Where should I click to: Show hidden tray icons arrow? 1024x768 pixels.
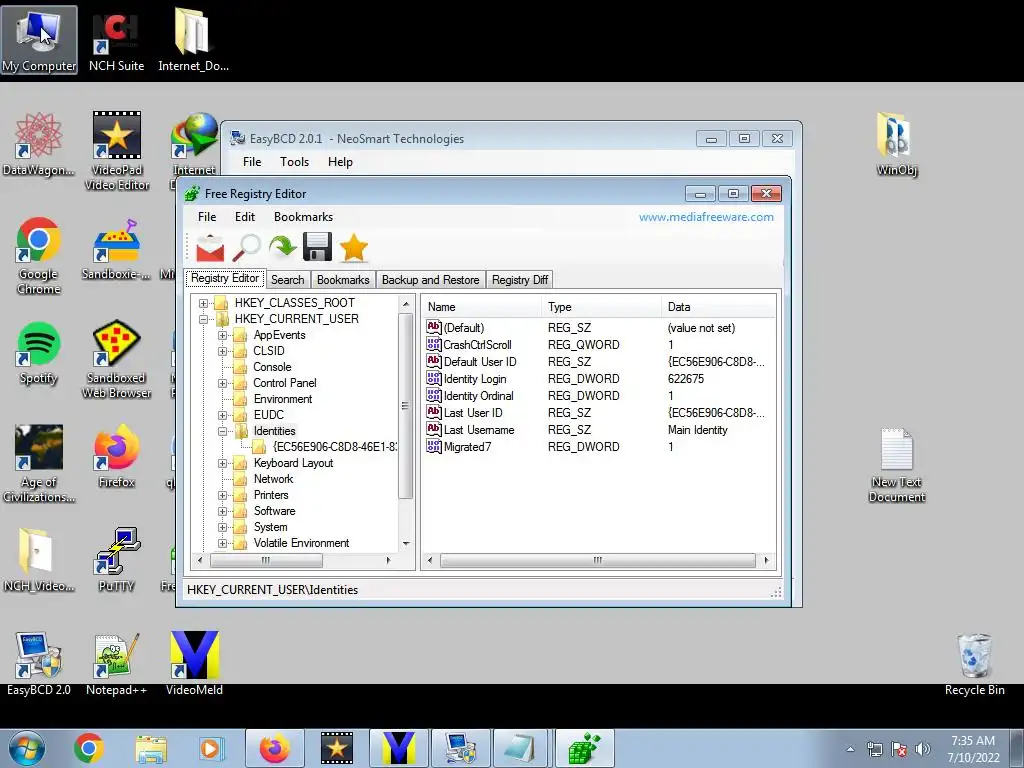click(850, 749)
